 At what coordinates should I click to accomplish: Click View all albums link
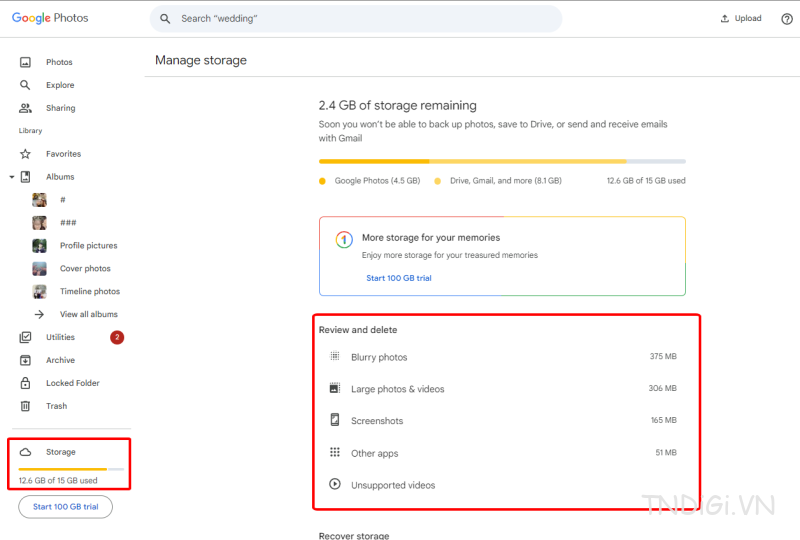point(89,314)
